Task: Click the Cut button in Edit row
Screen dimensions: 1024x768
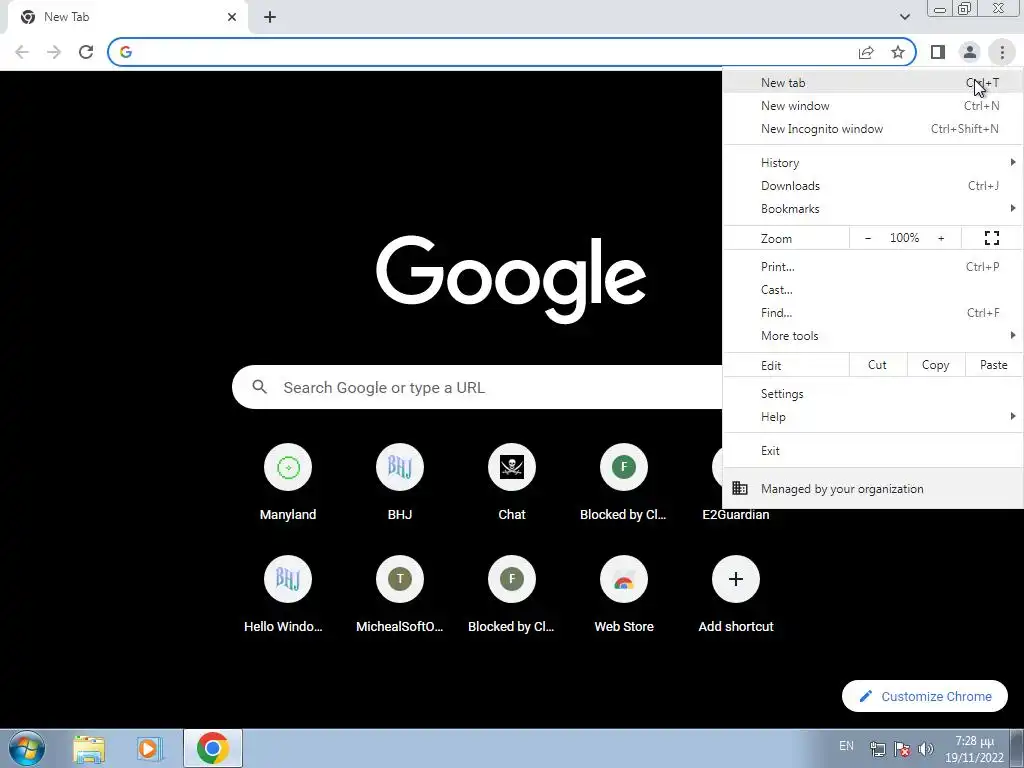Action: [878, 365]
